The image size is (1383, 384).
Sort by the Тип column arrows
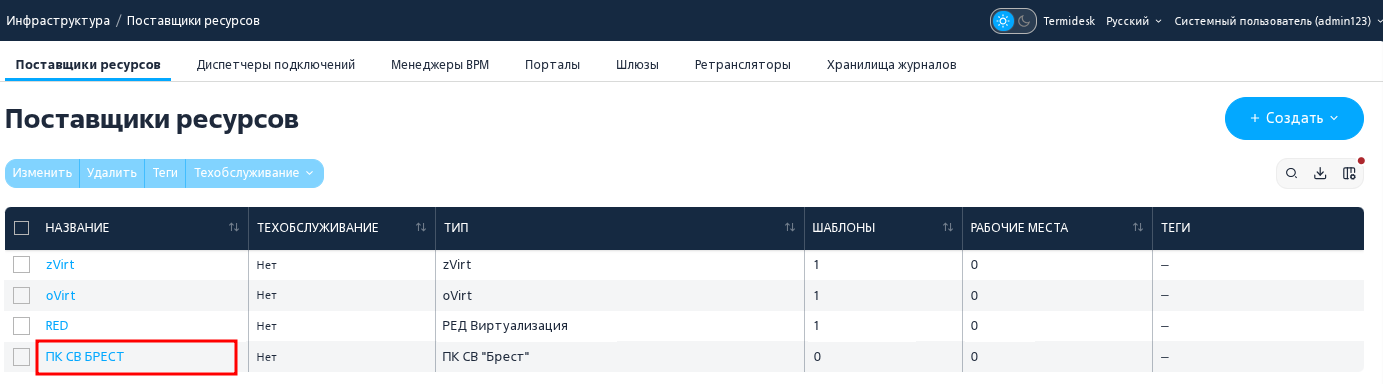click(790, 228)
